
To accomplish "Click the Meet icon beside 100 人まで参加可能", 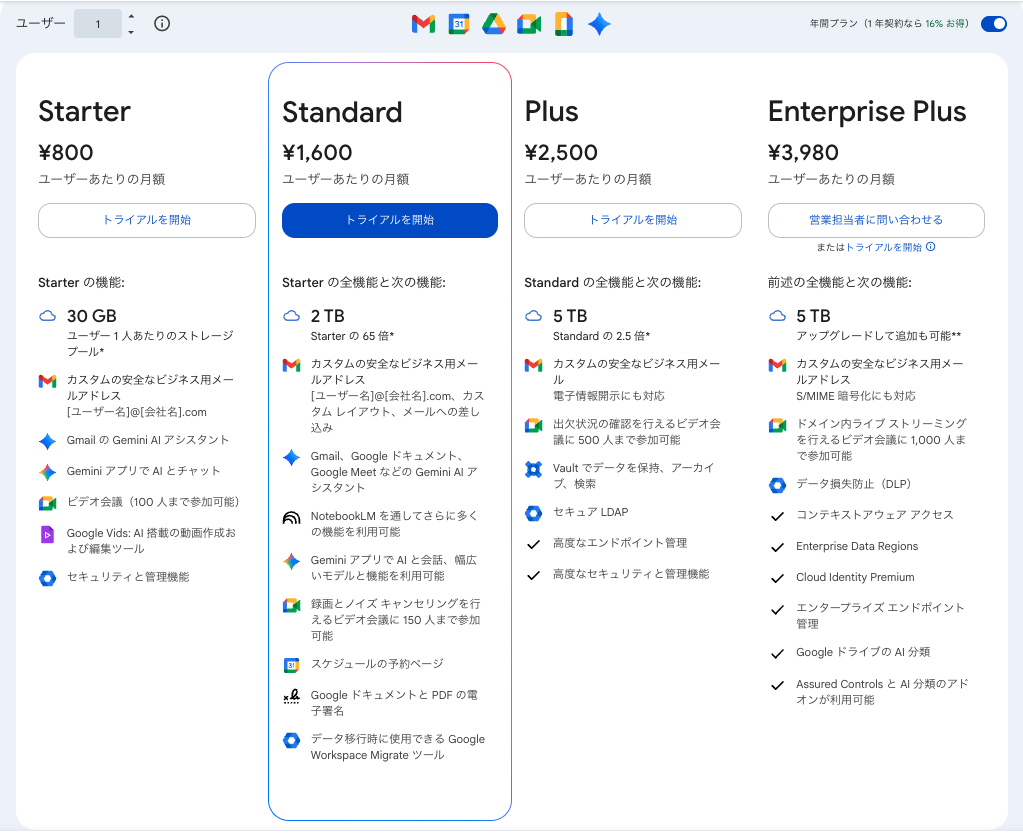I will click(48, 503).
